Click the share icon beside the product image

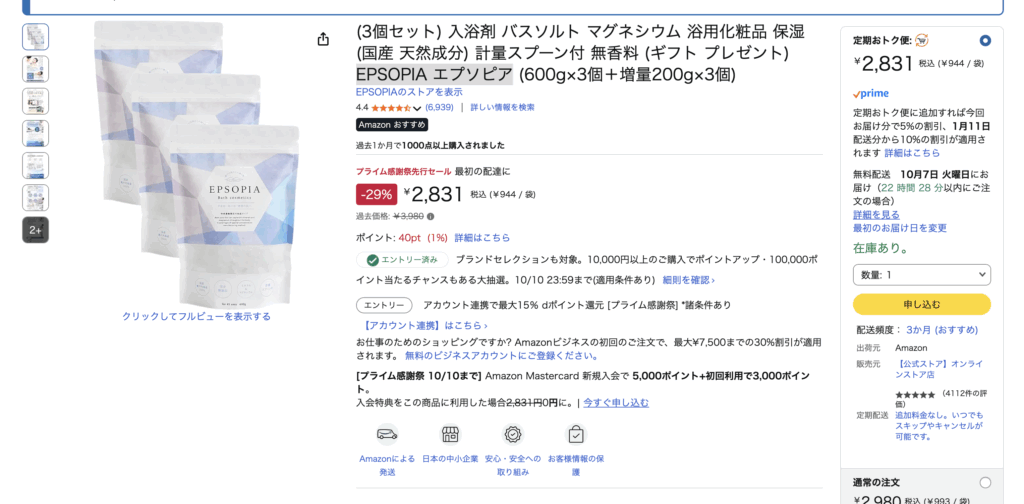pyautogui.click(x=323, y=39)
